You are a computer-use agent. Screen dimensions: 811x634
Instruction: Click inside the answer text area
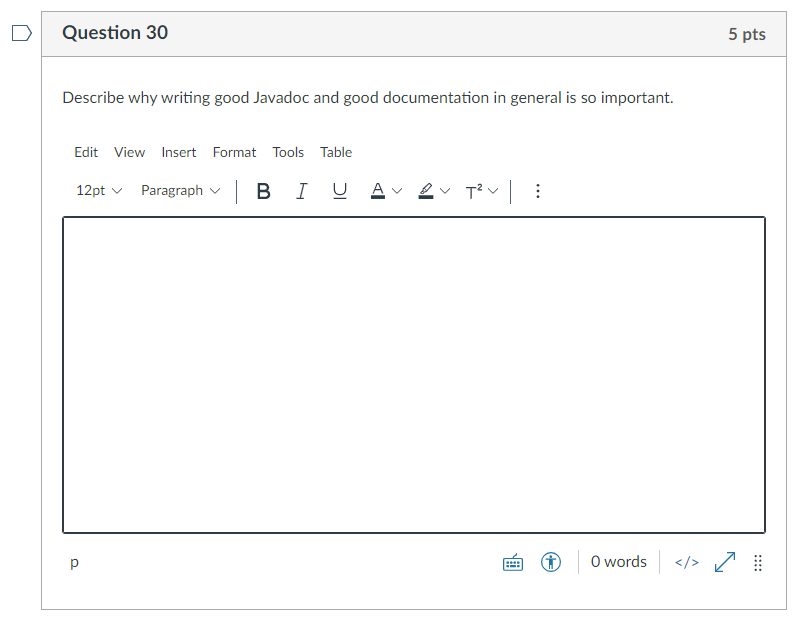[x=415, y=373]
